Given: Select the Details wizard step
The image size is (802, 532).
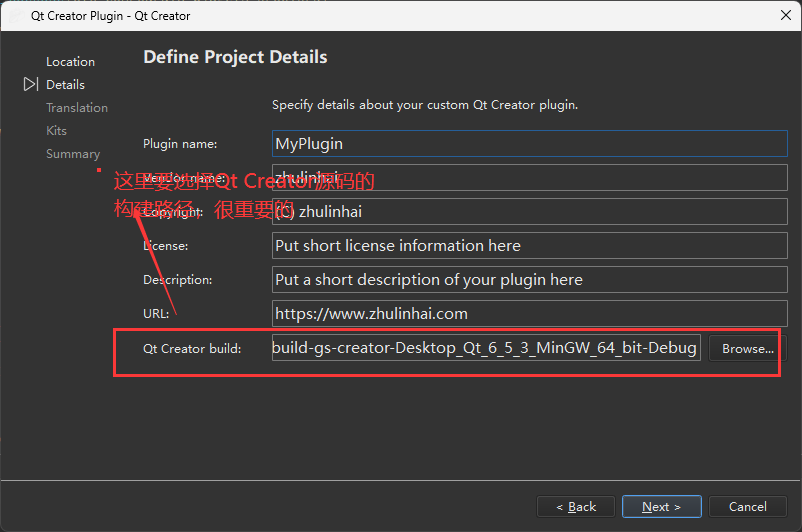Looking at the screenshot, I should tap(65, 85).
